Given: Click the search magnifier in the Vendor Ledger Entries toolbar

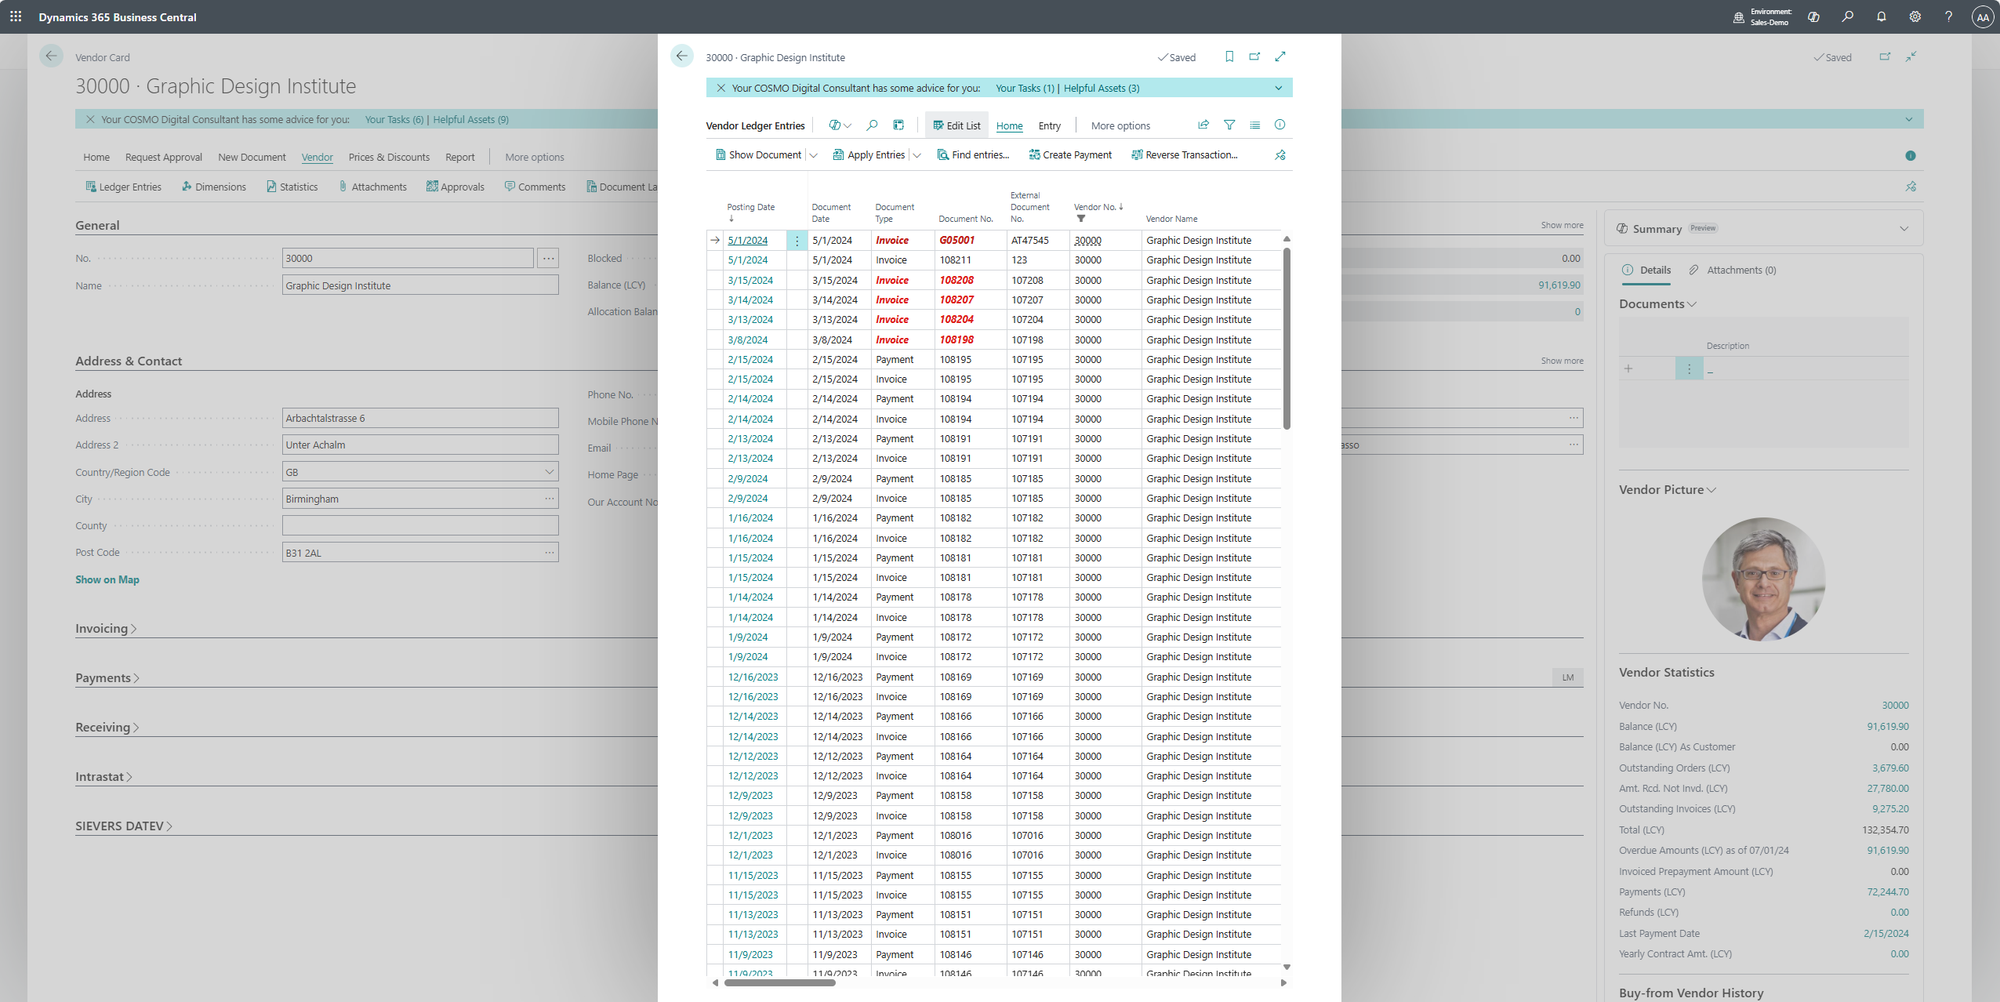Looking at the screenshot, I should tap(872, 126).
